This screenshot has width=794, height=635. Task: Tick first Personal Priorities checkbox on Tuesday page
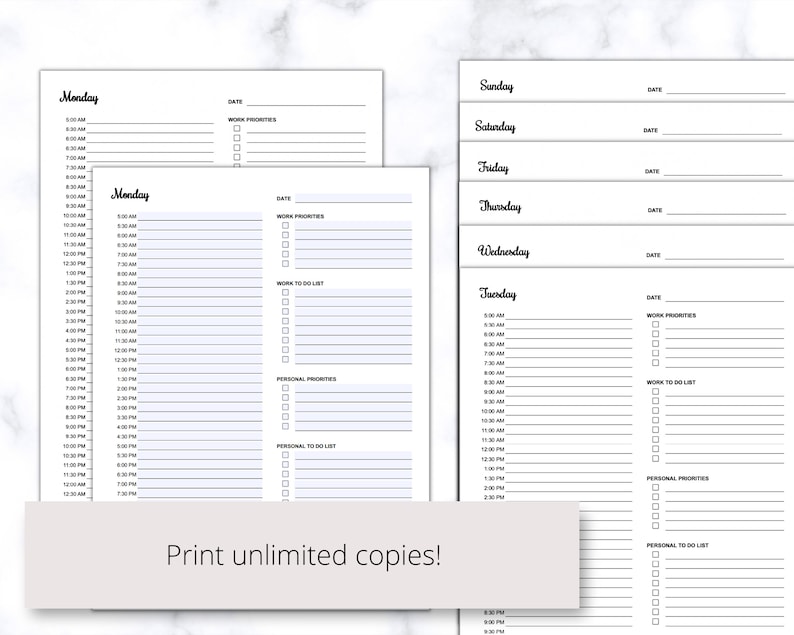pos(655,488)
